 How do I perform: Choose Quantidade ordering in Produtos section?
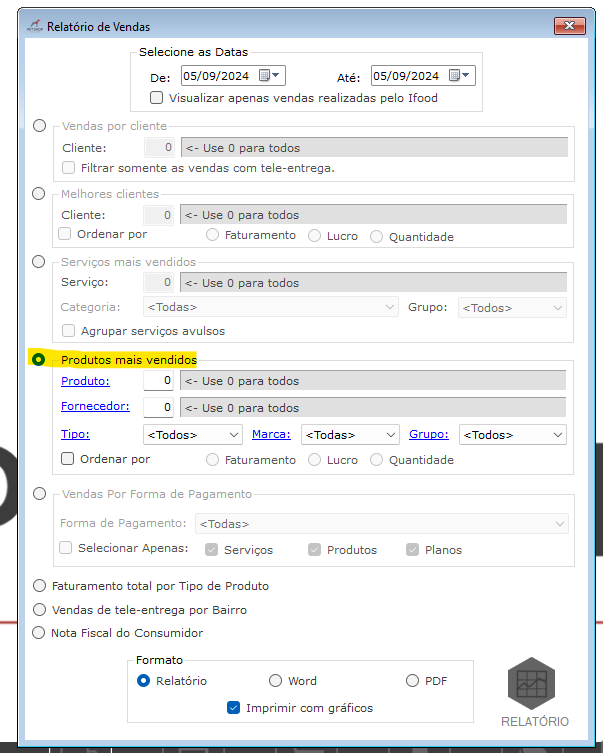[376, 460]
